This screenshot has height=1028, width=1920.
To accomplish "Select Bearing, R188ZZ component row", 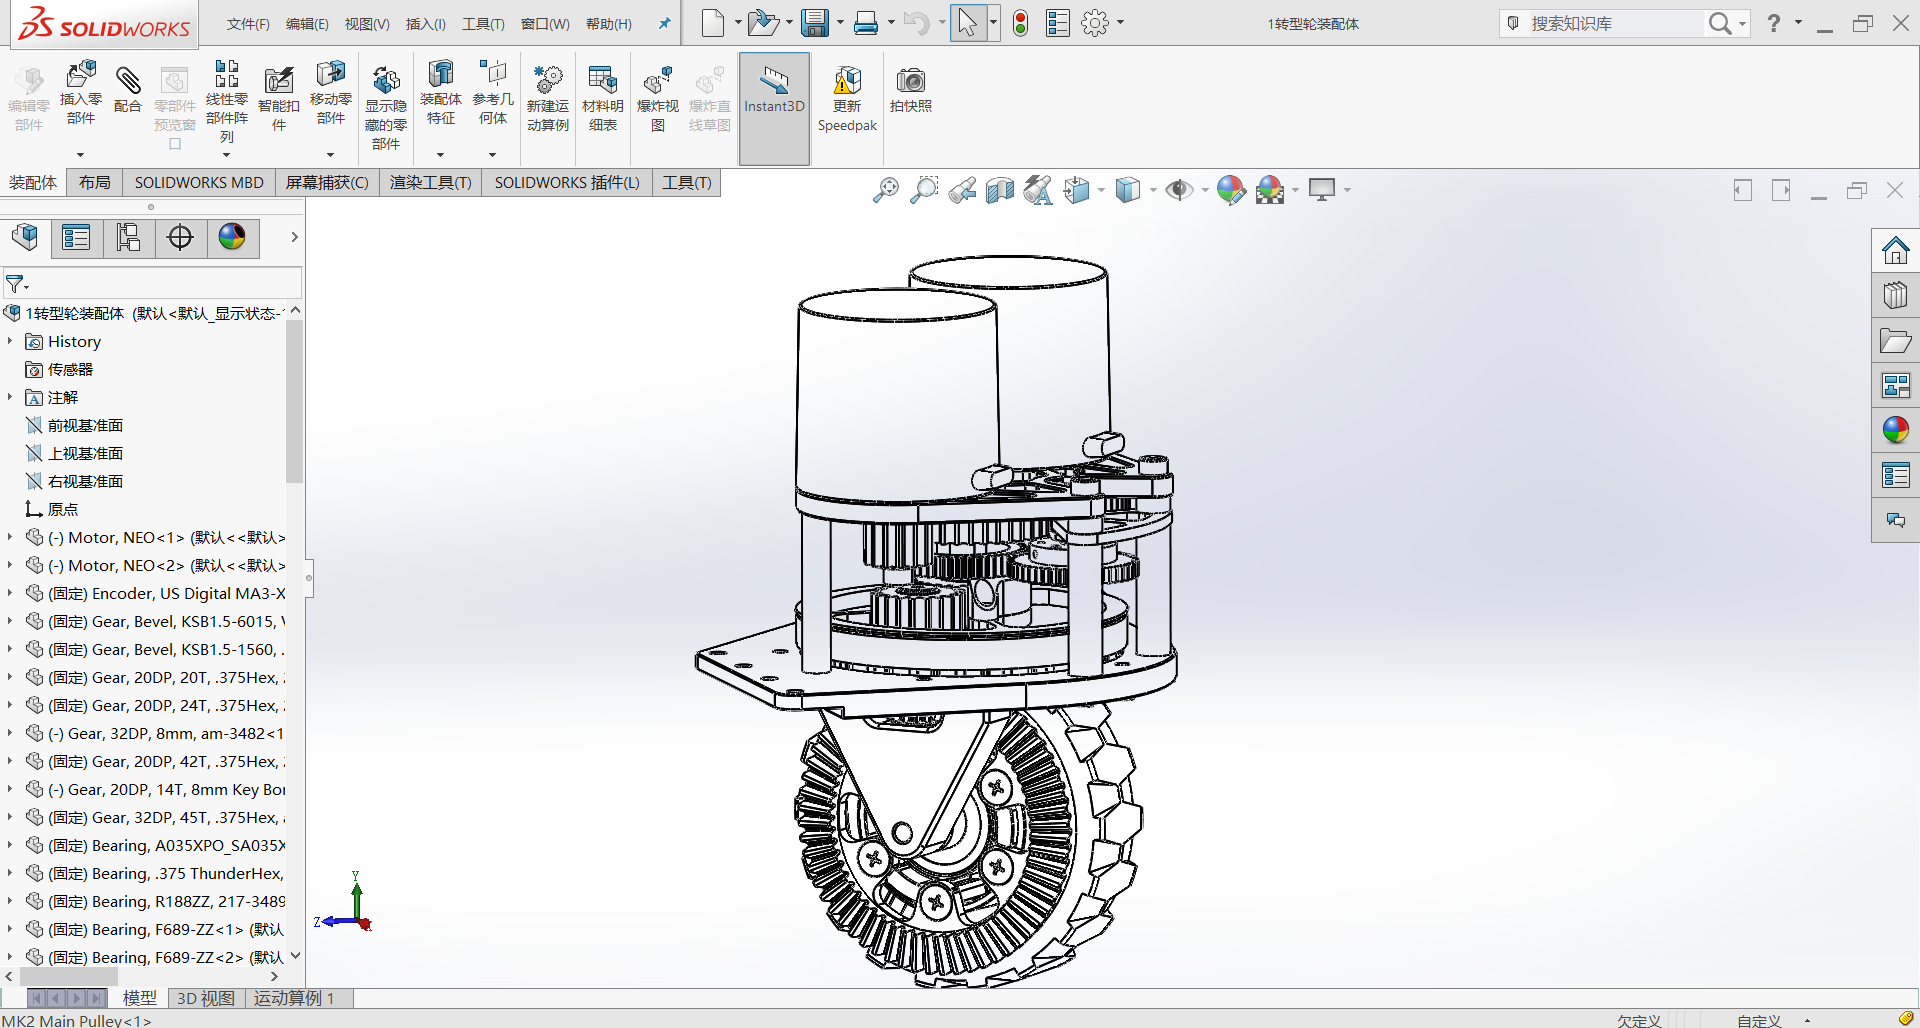I will coord(155,901).
